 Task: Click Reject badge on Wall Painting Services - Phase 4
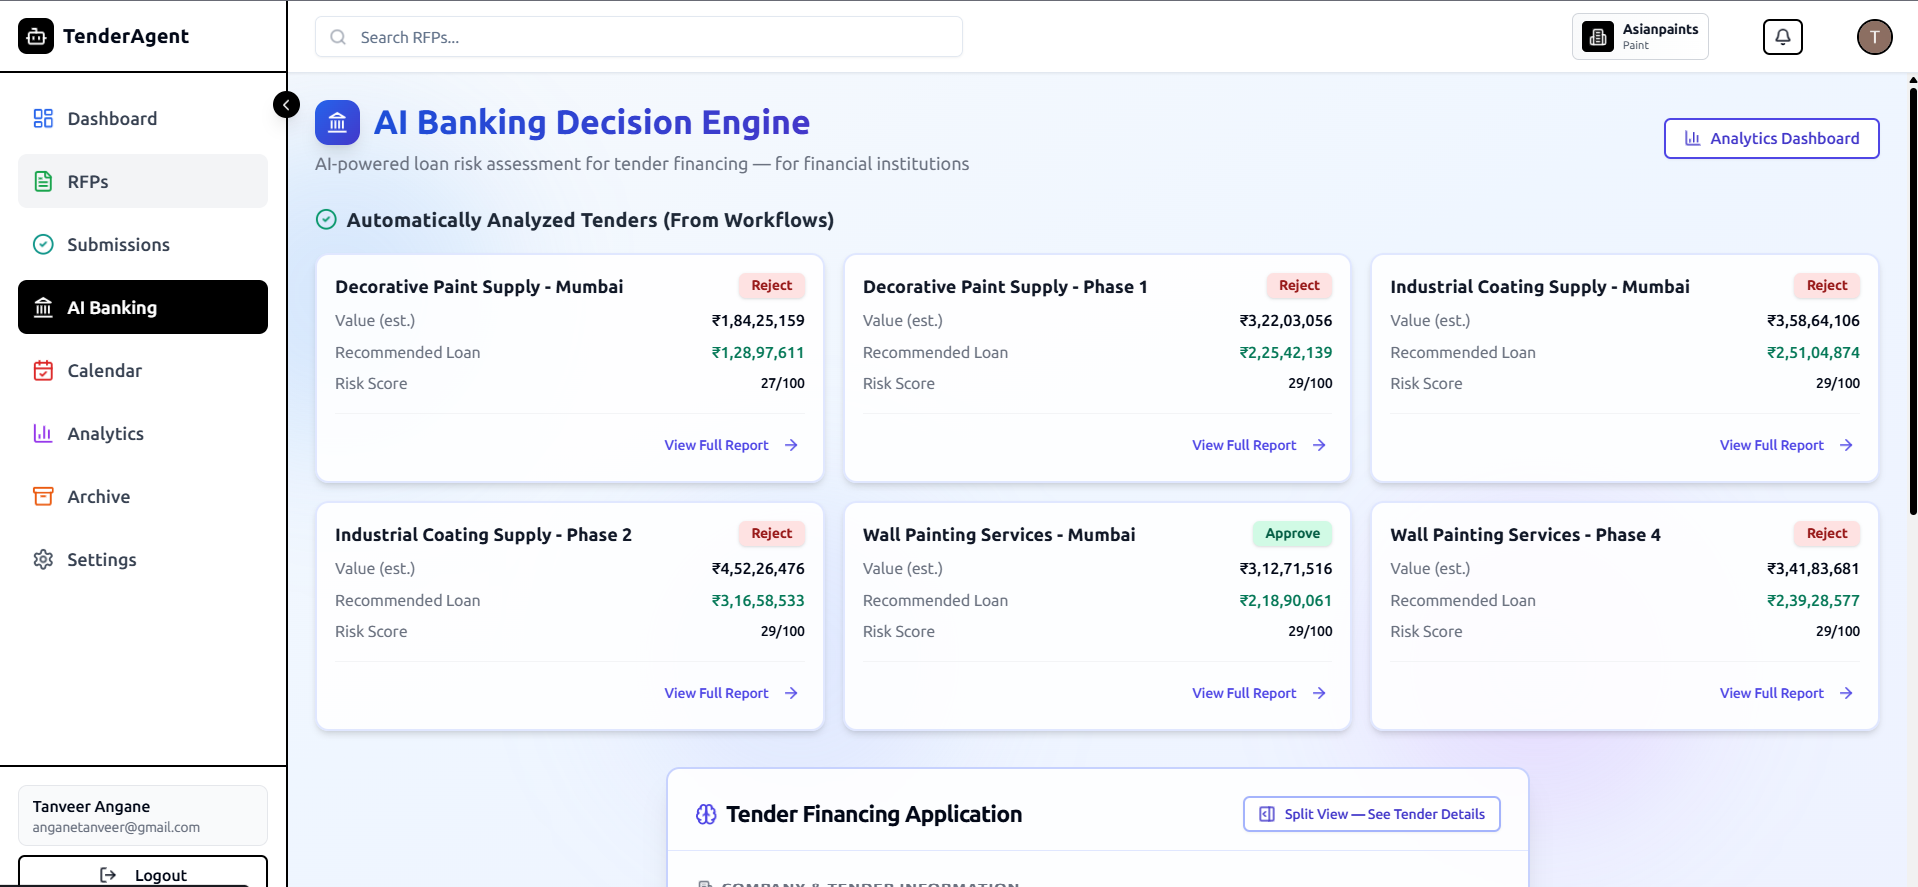tap(1827, 533)
